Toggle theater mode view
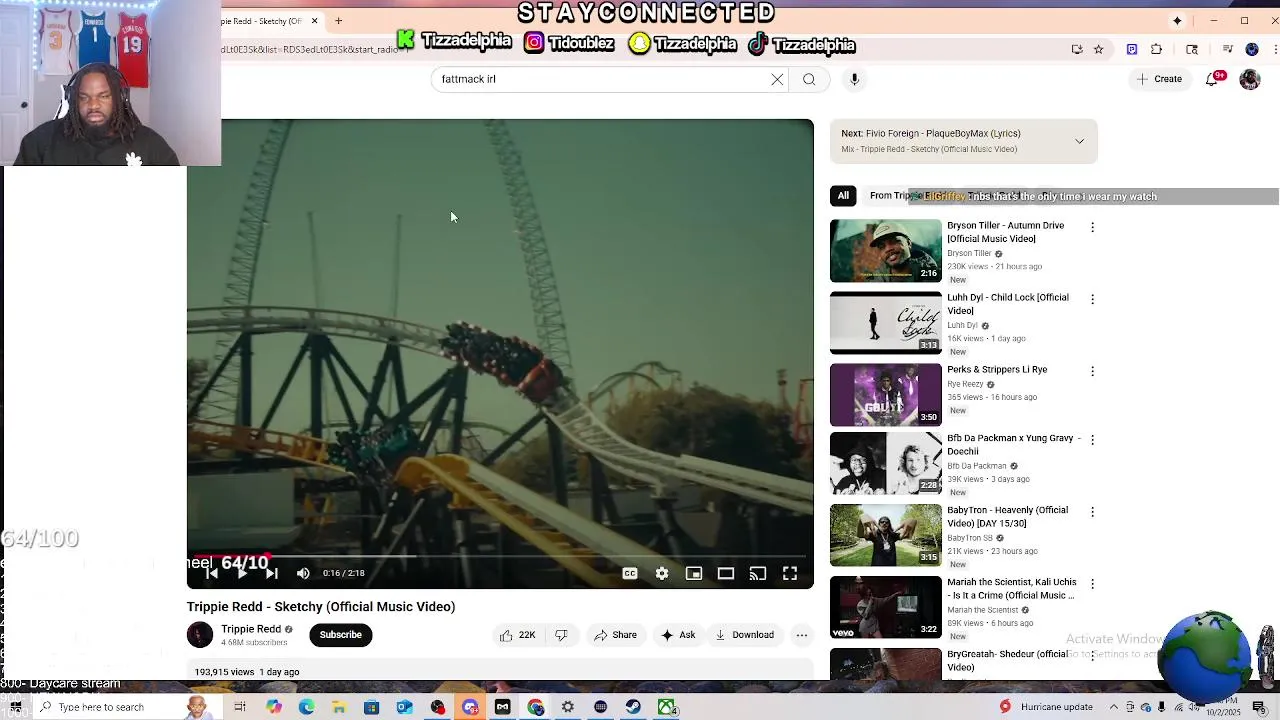 pos(726,573)
